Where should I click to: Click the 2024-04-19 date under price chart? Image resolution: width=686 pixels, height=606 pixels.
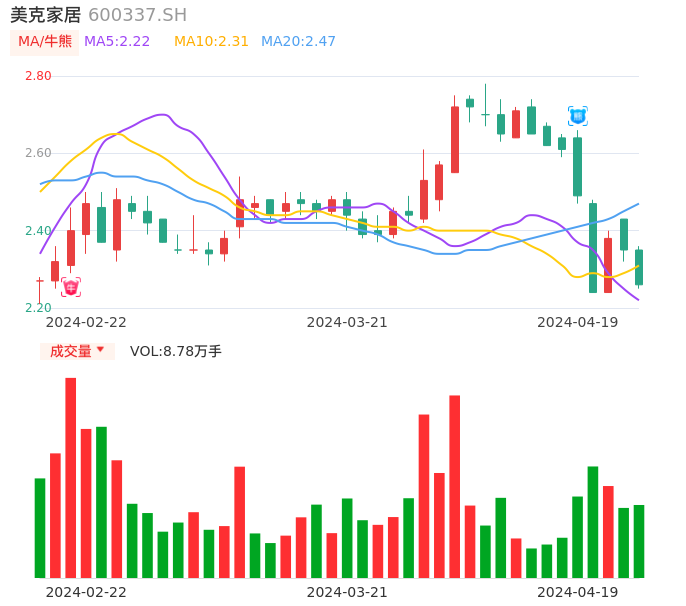click(x=578, y=323)
